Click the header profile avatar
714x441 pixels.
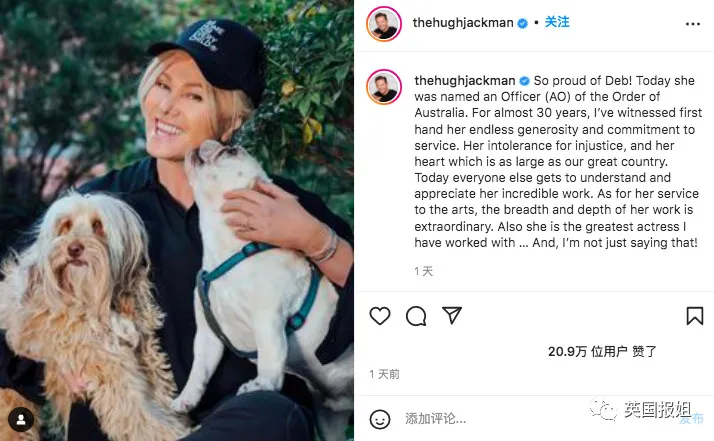[x=384, y=24]
